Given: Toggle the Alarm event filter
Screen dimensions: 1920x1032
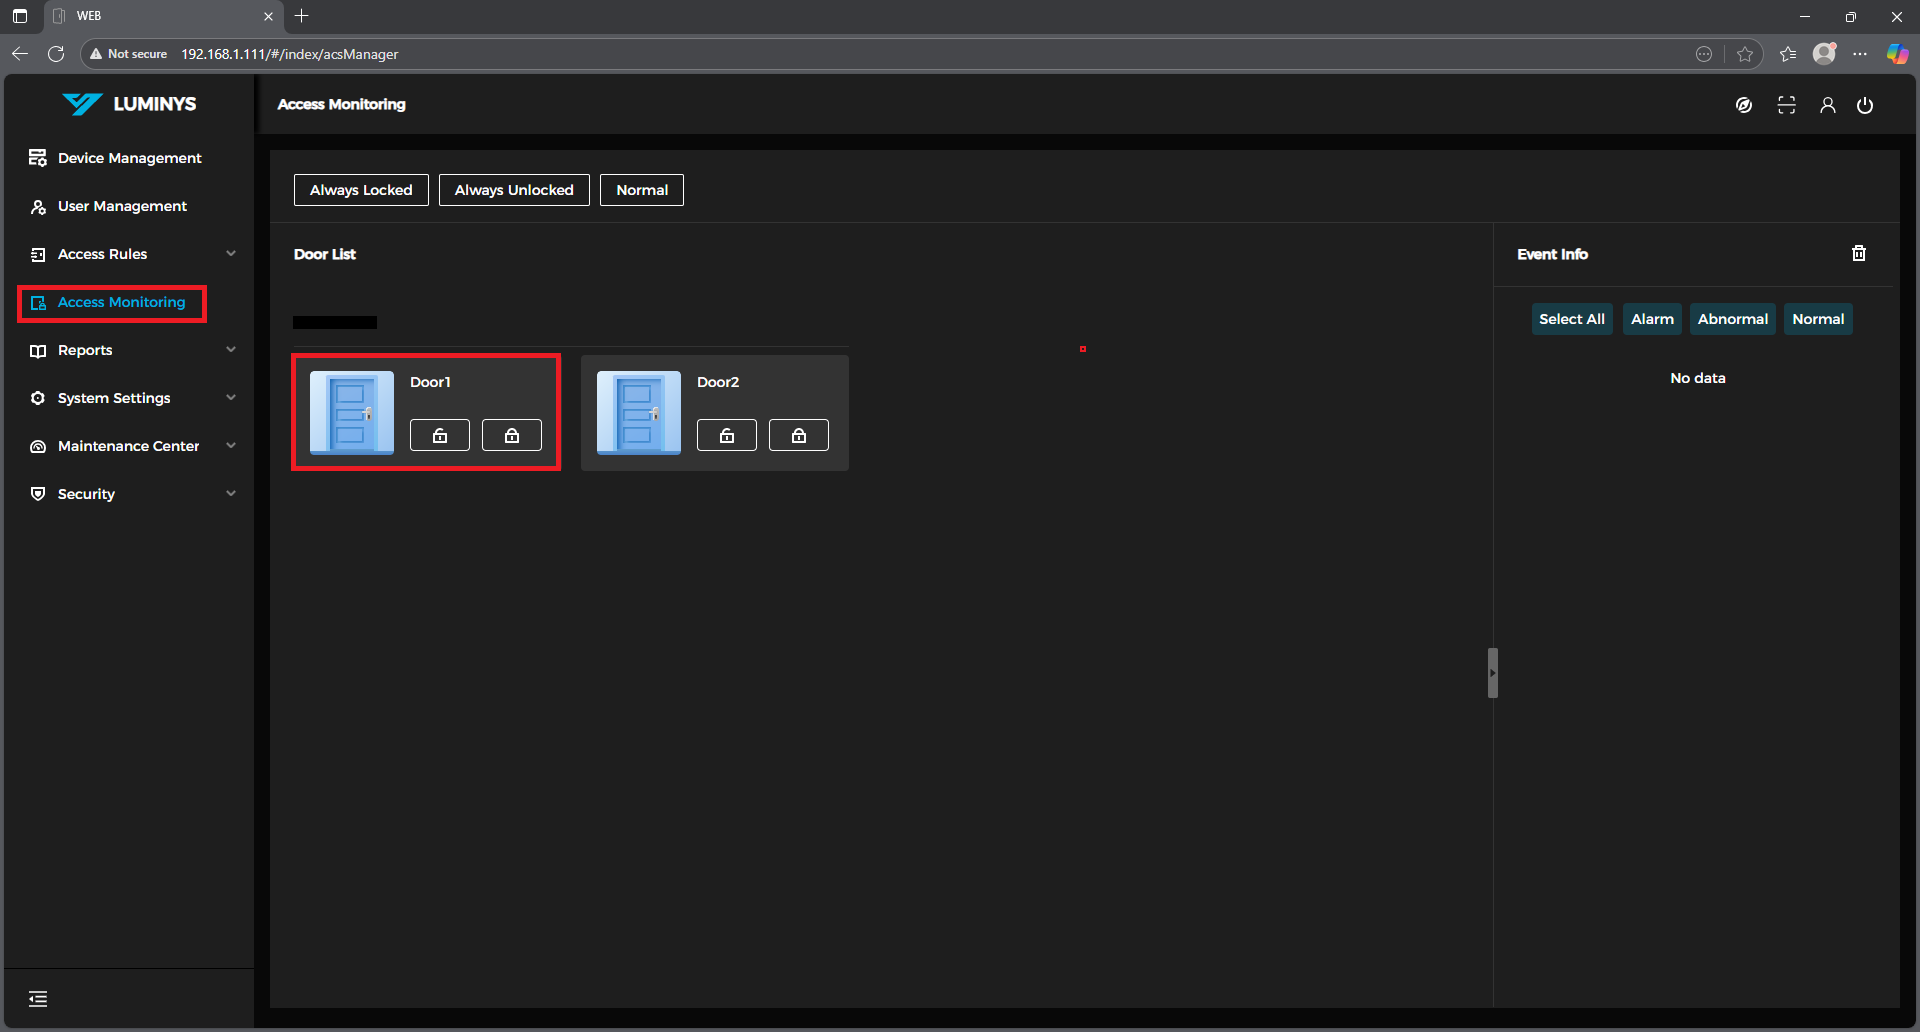Looking at the screenshot, I should point(1652,319).
